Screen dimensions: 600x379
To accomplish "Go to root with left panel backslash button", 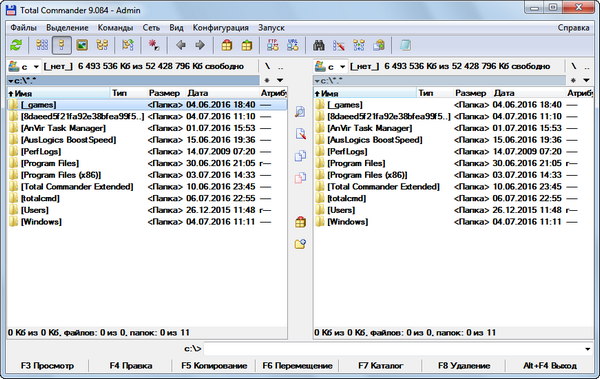I will click(x=267, y=67).
